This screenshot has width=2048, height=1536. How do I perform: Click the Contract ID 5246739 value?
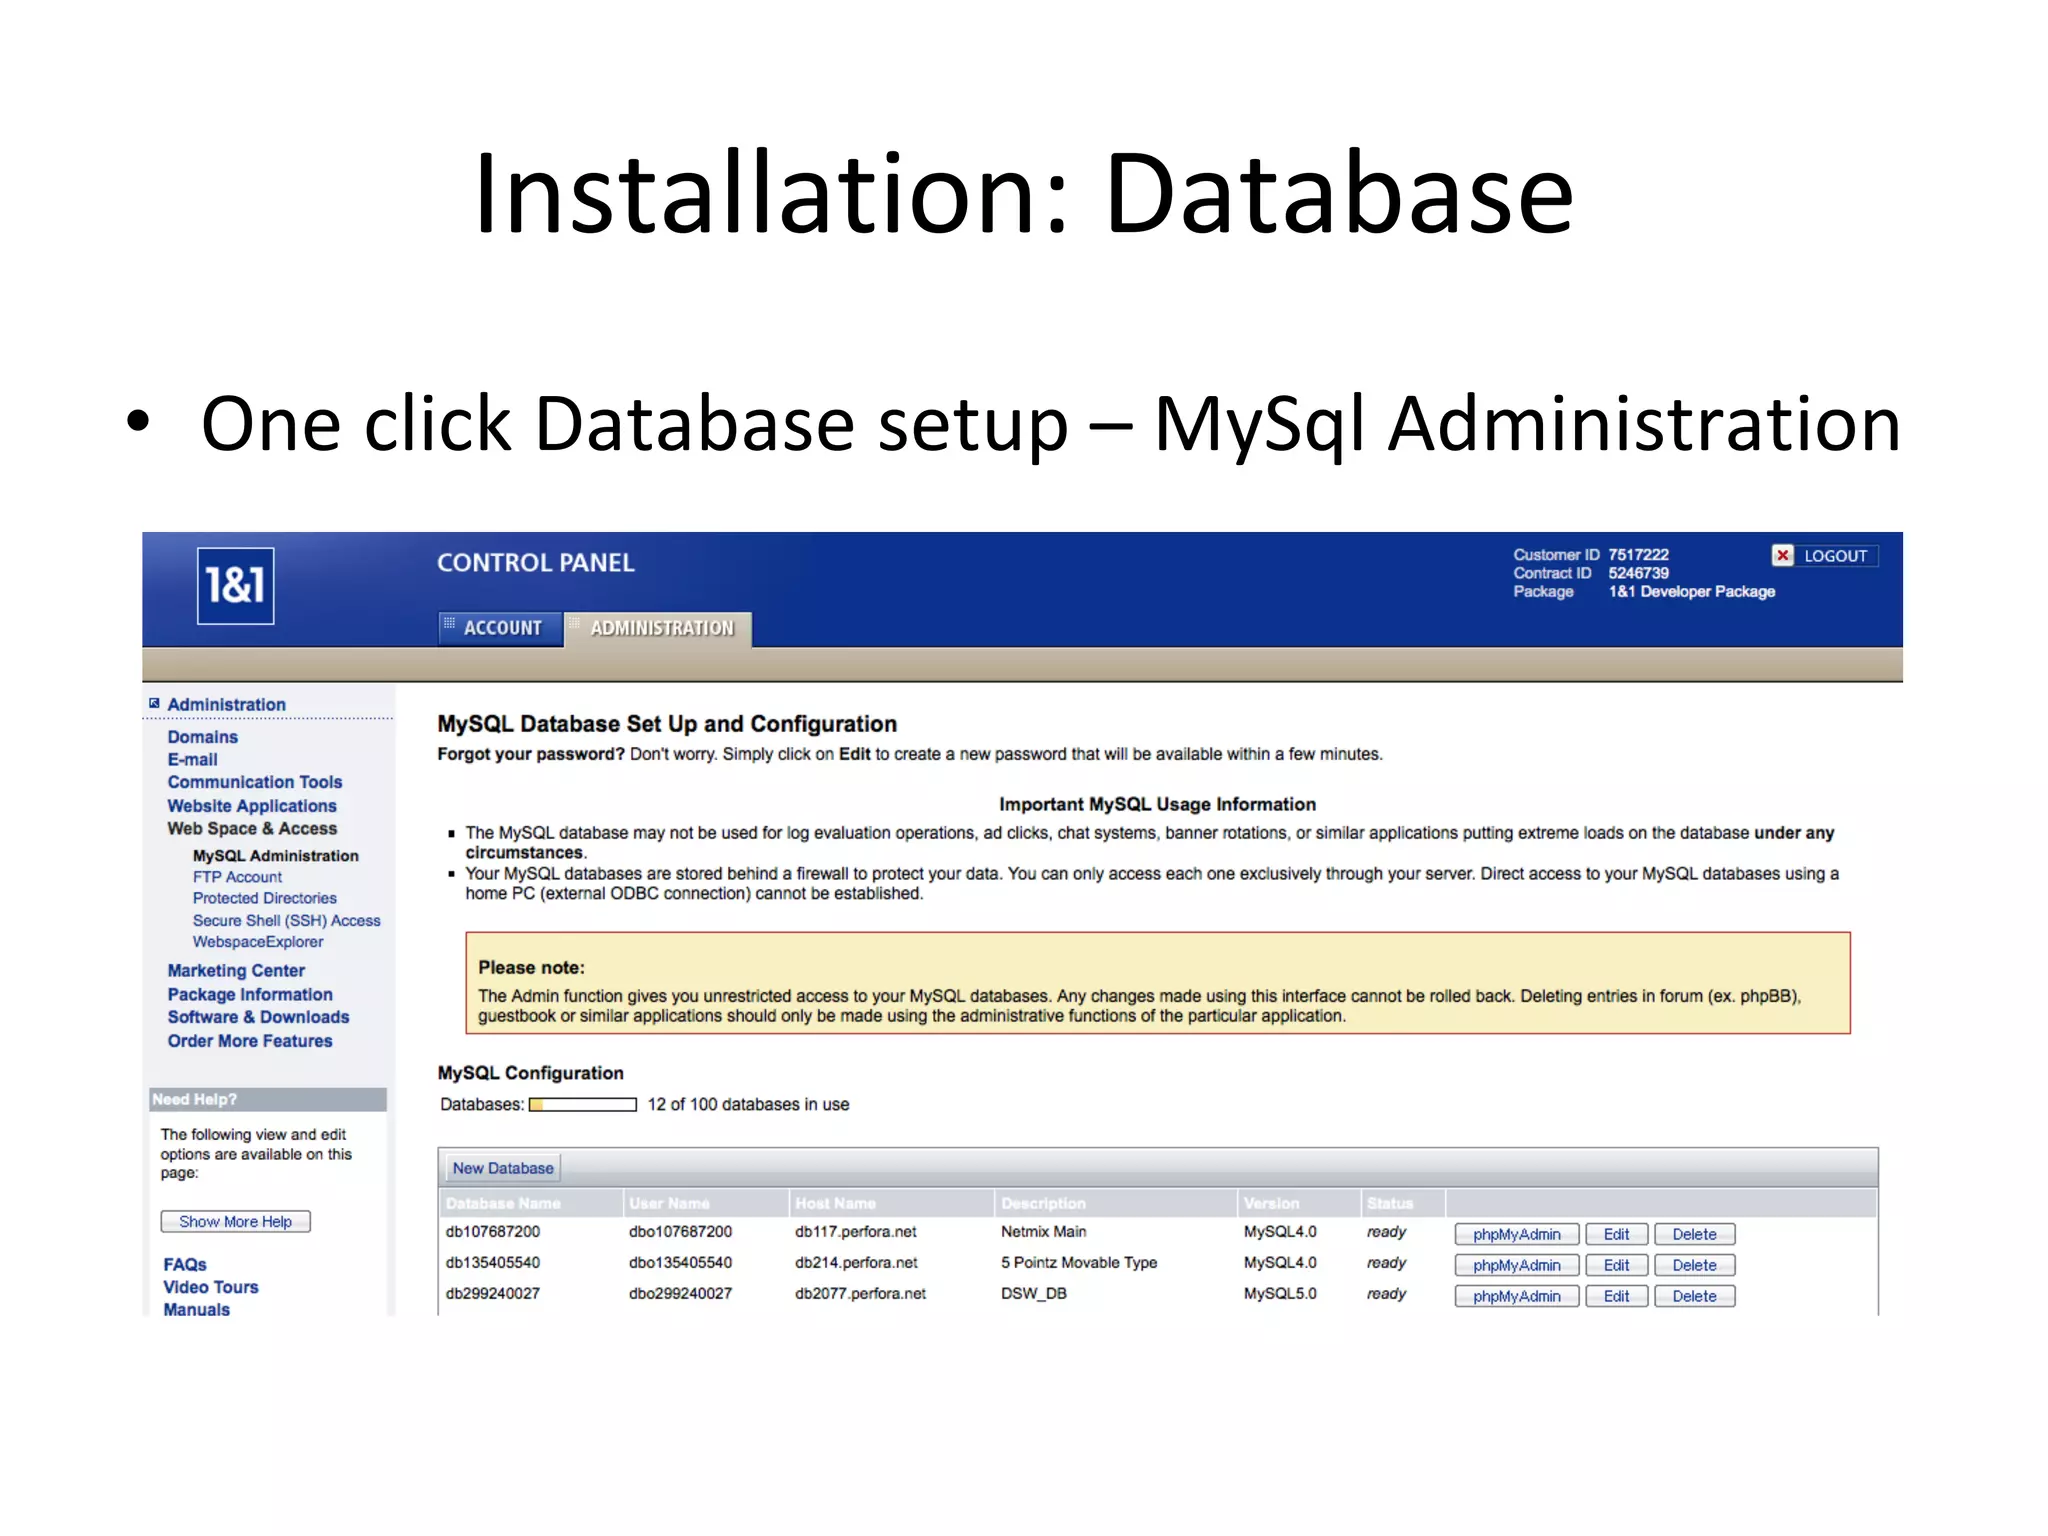1638,573
